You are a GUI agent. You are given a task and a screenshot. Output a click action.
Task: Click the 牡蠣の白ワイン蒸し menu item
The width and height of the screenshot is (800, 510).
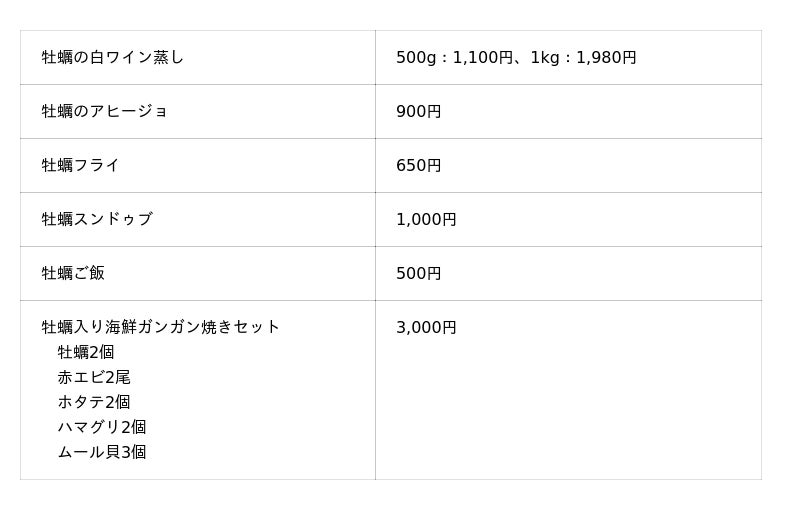pyautogui.click(x=113, y=58)
